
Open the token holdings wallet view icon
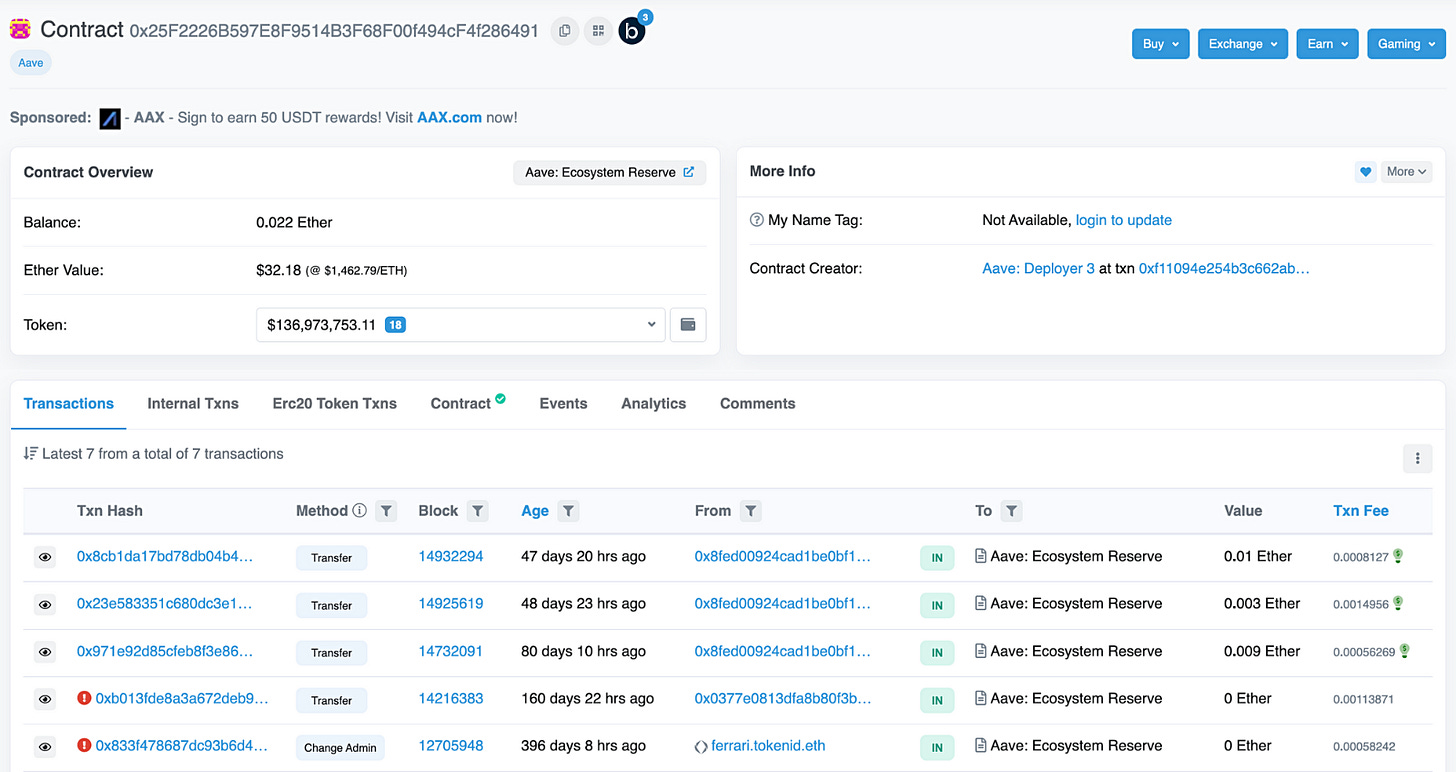(x=688, y=324)
